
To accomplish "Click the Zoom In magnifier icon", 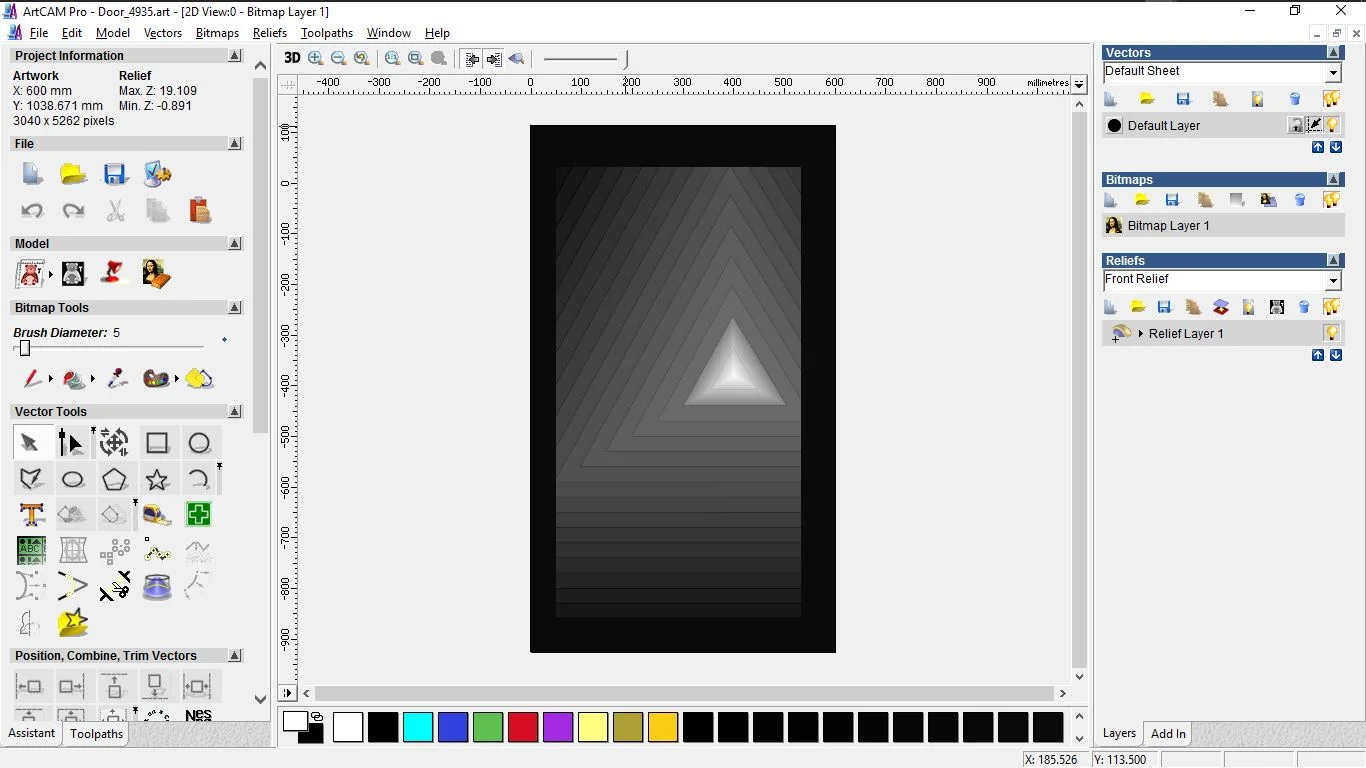I will [316, 59].
